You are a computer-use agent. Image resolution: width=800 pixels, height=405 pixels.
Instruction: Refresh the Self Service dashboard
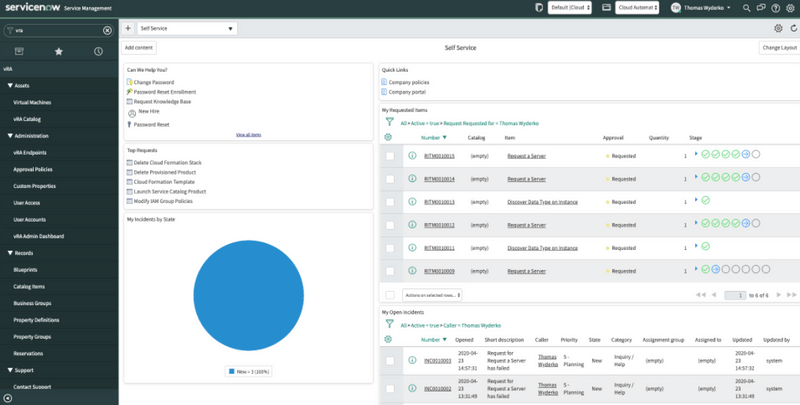(x=792, y=29)
